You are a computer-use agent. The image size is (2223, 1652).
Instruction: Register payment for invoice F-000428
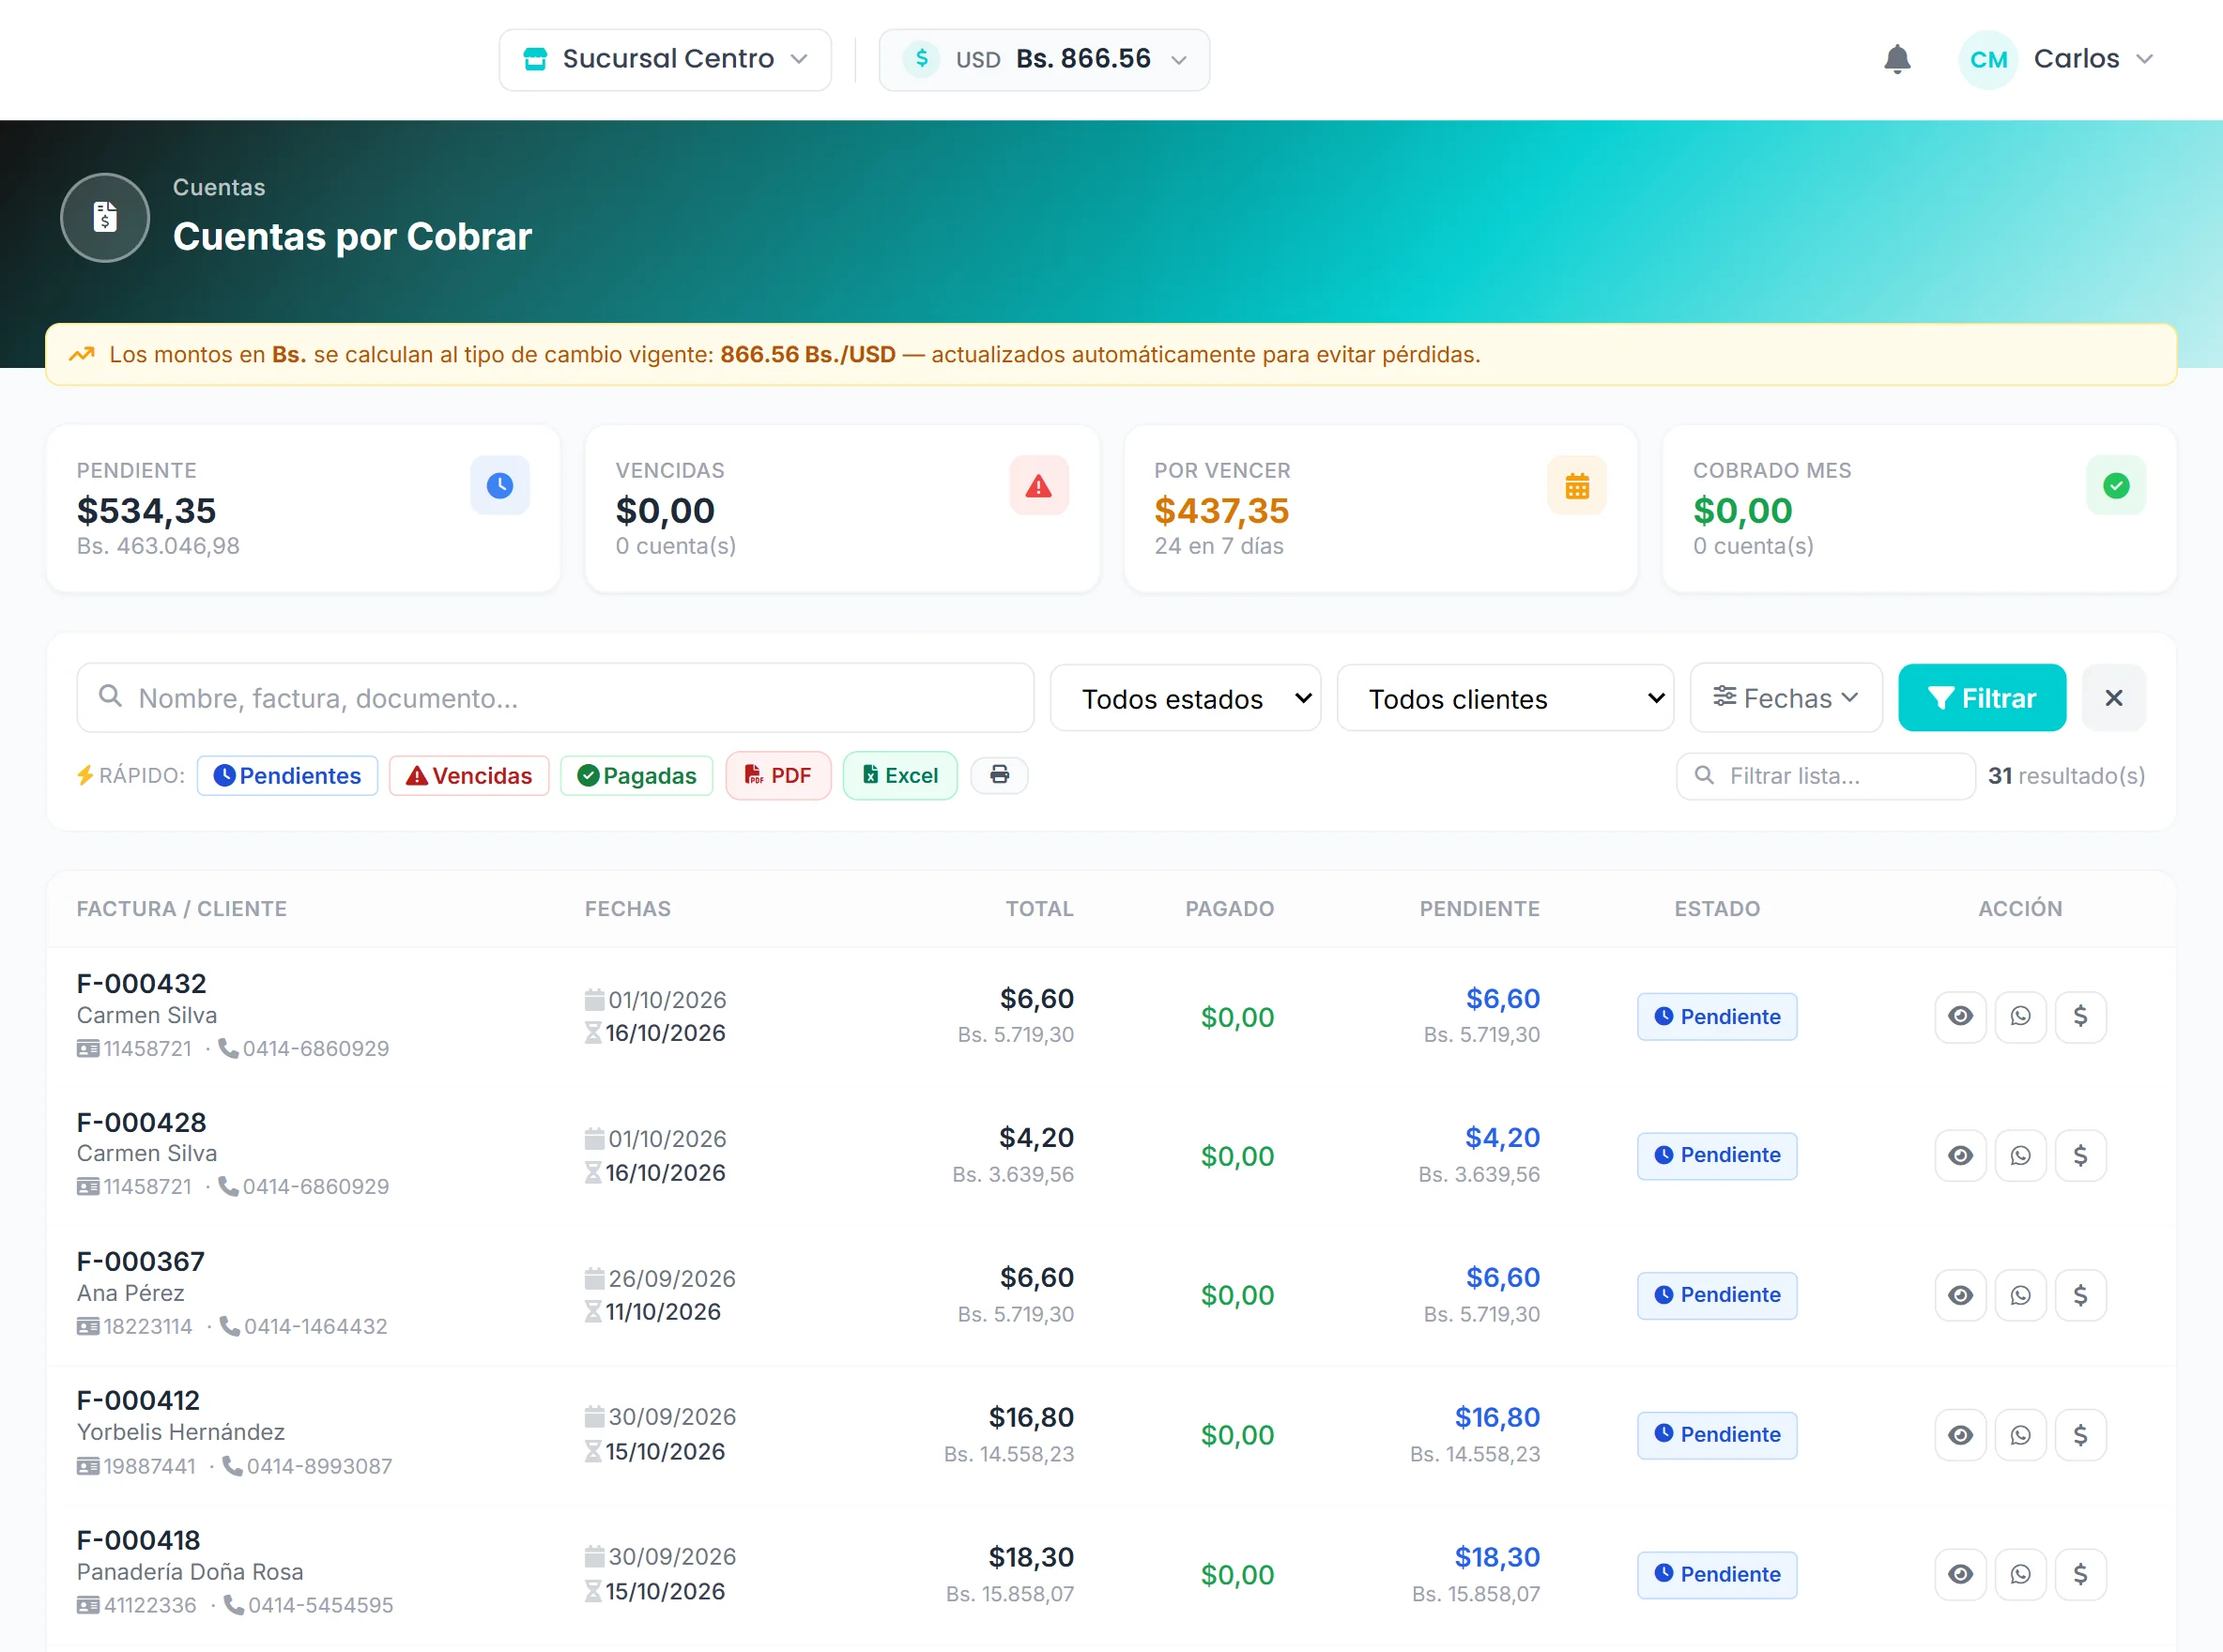(x=2080, y=1155)
